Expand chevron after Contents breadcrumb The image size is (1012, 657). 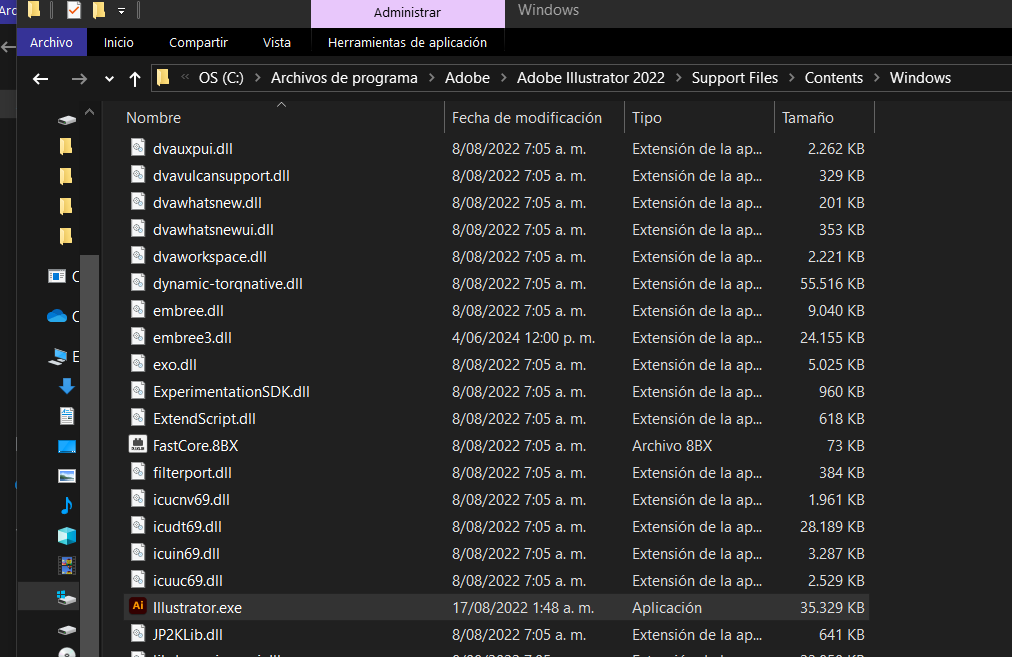point(876,77)
